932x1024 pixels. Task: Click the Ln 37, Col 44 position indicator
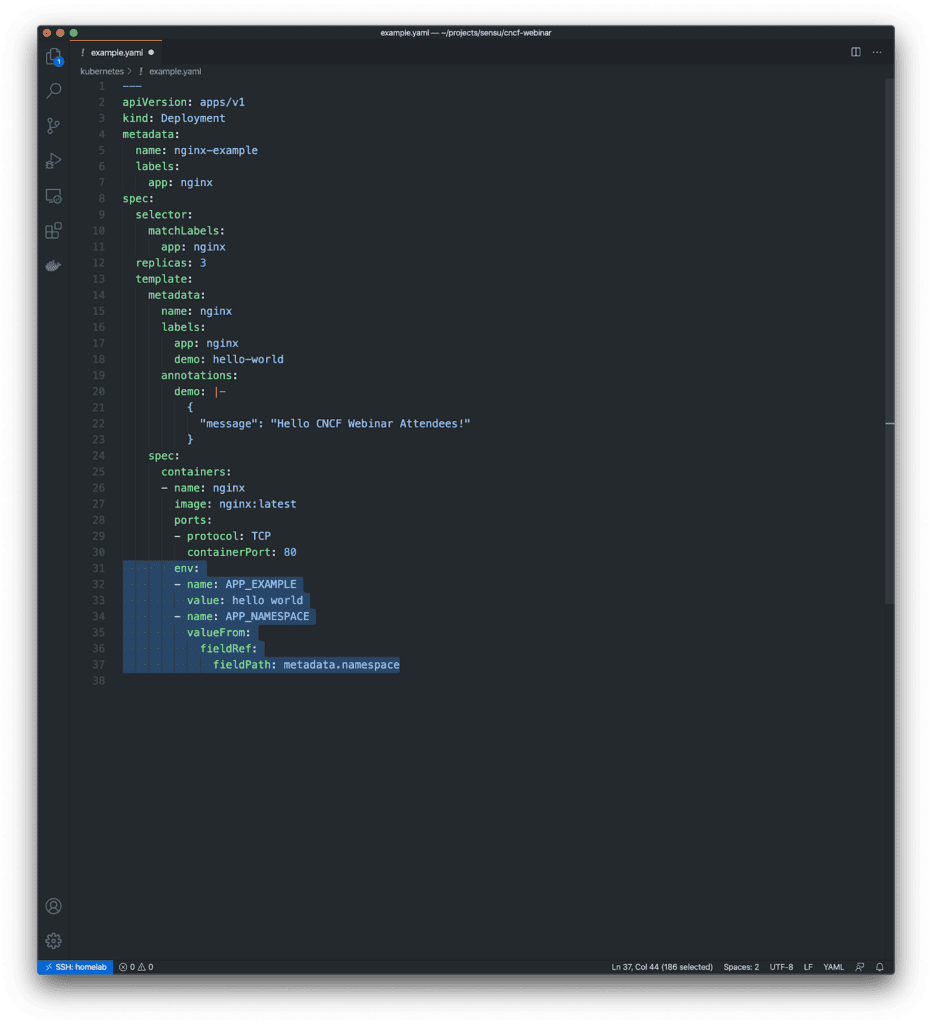[660, 967]
